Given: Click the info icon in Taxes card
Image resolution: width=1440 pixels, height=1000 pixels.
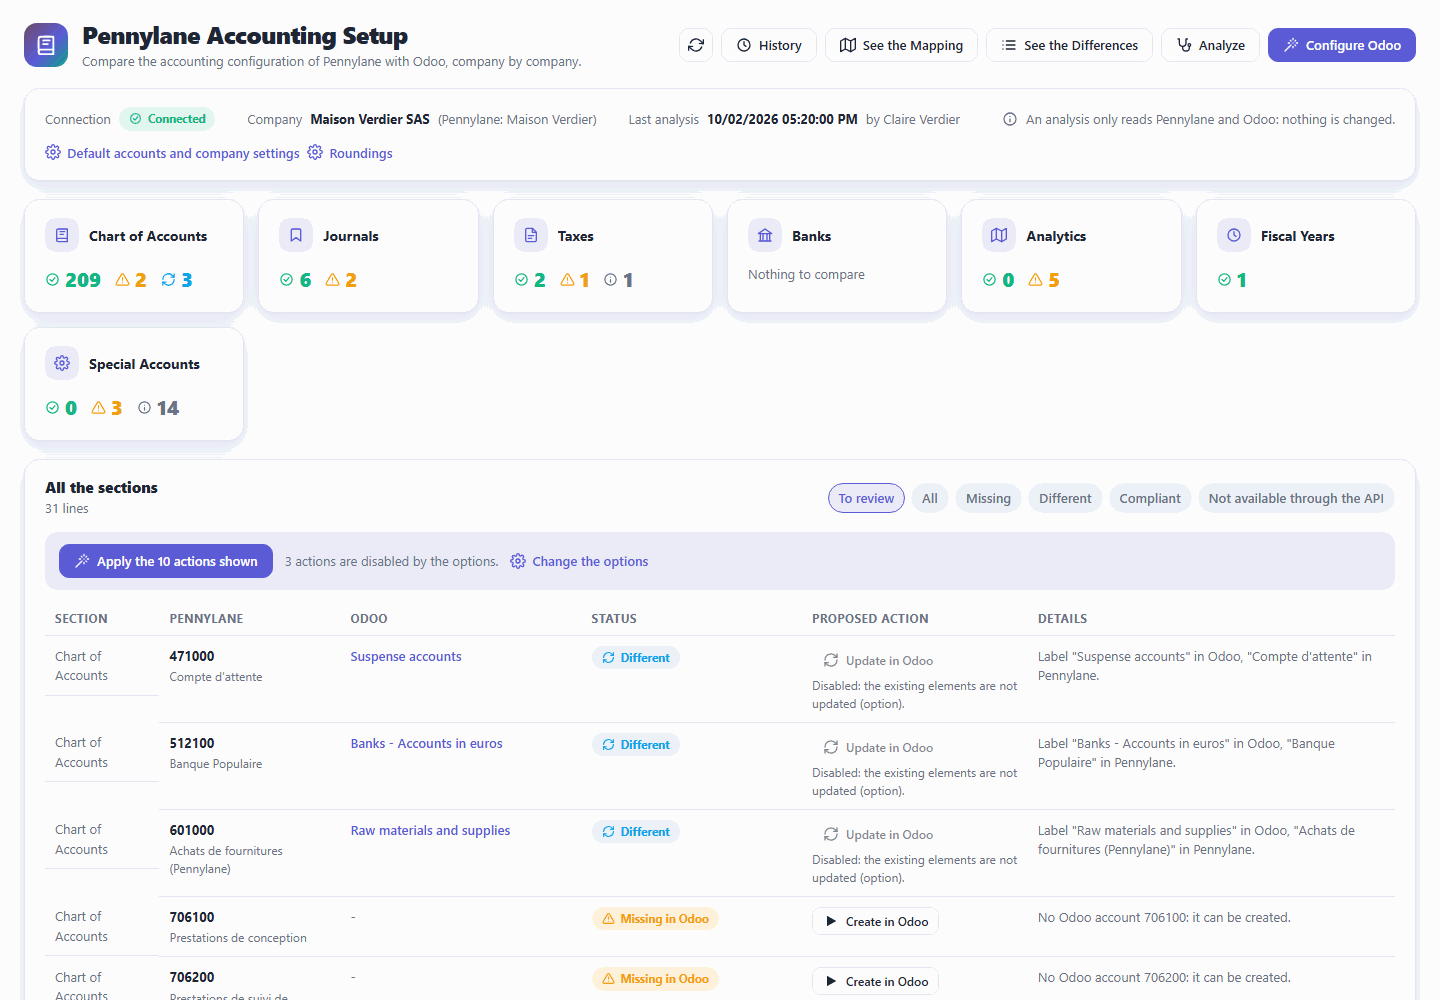Looking at the screenshot, I should point(610,280).
